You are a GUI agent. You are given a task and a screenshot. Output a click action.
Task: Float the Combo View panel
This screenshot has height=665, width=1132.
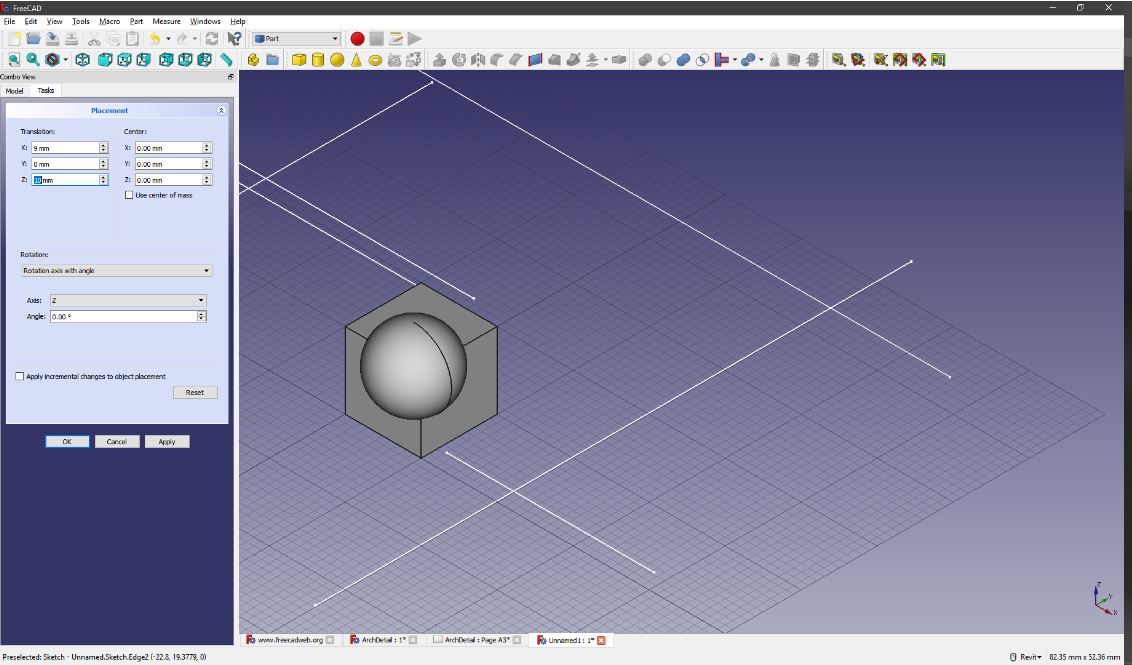(x=231, y=77)
